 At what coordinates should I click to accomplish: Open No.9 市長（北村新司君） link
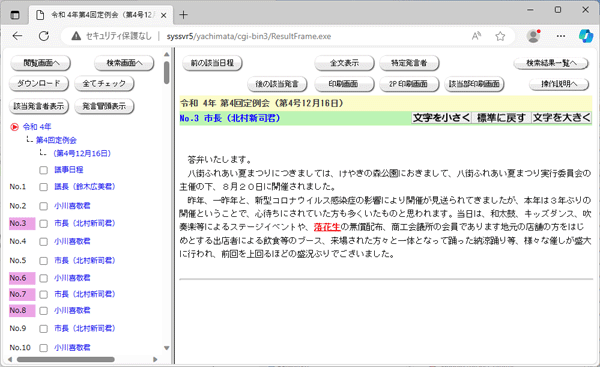85,328
